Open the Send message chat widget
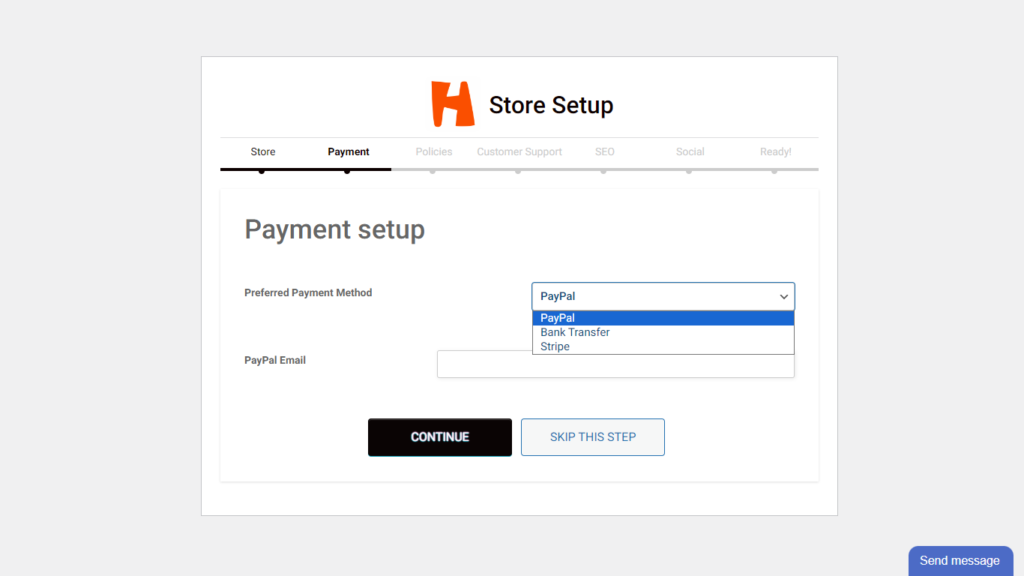This screenshot has width=1024, height=576. point(959,561)
